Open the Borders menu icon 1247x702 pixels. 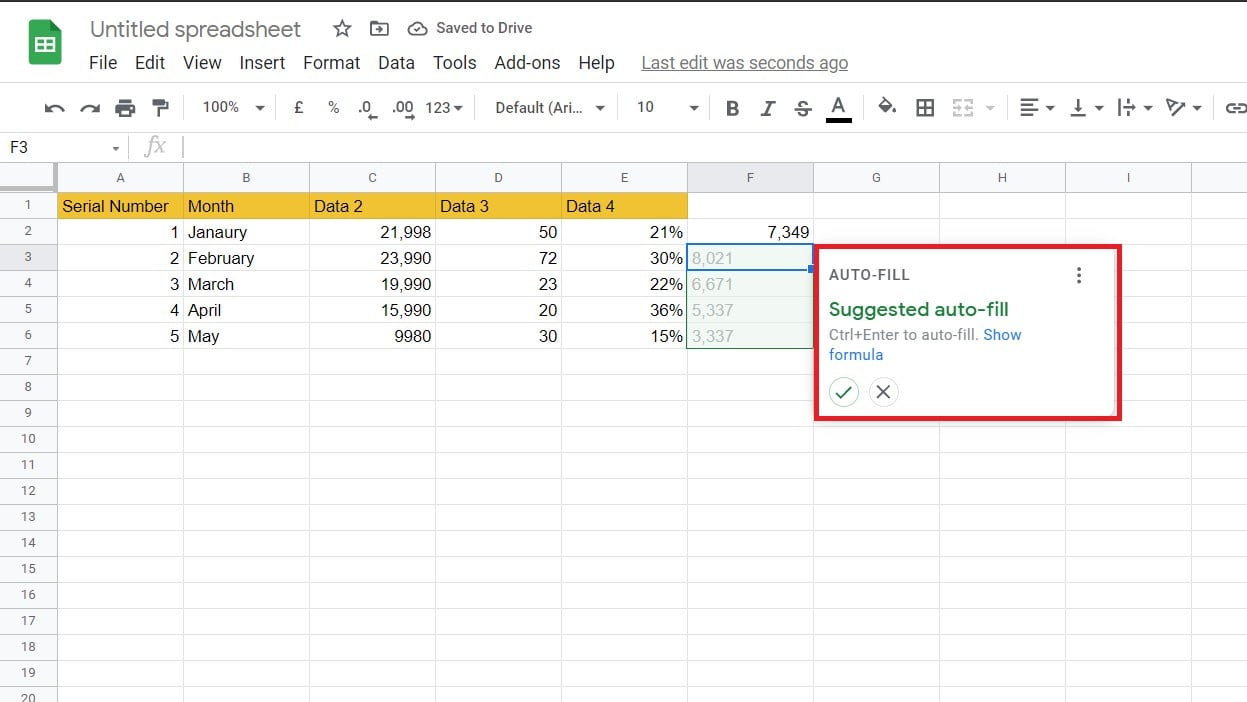click(925, 107)
